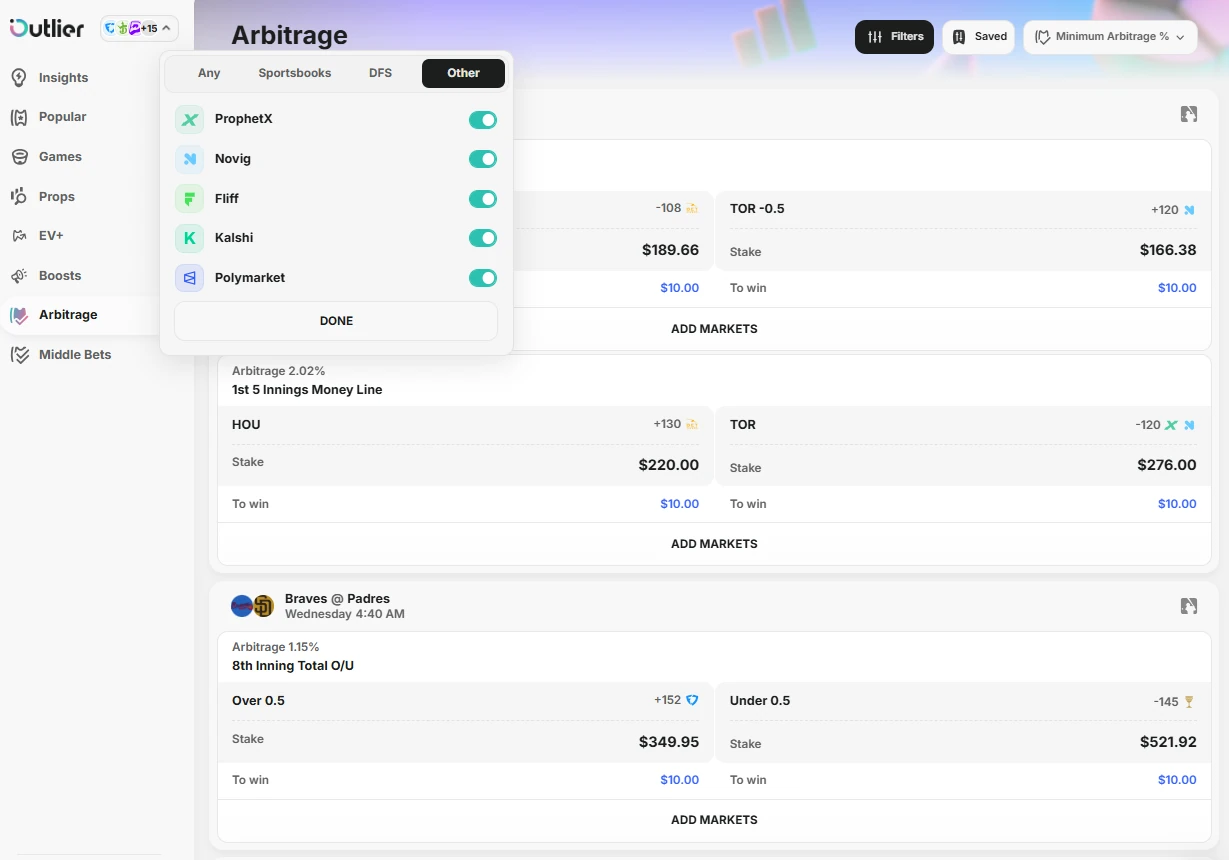Click the sportsbook icon next to HOU +130
1229x860 pixels.
click(692, 424)
